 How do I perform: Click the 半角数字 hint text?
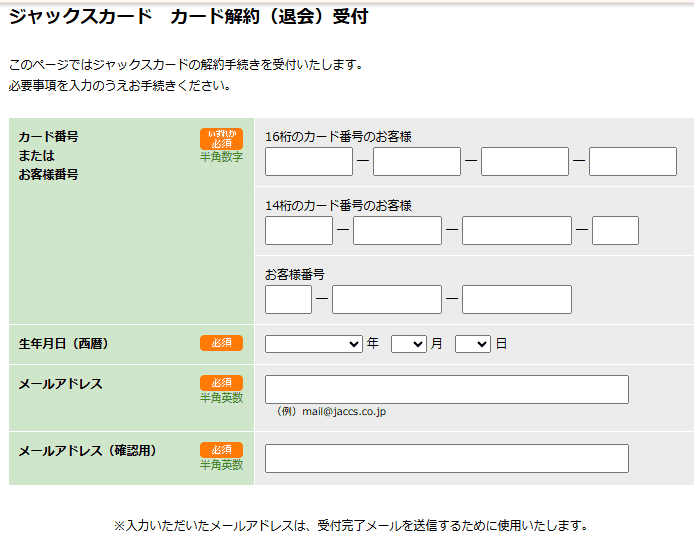click(x=221, y=157)
